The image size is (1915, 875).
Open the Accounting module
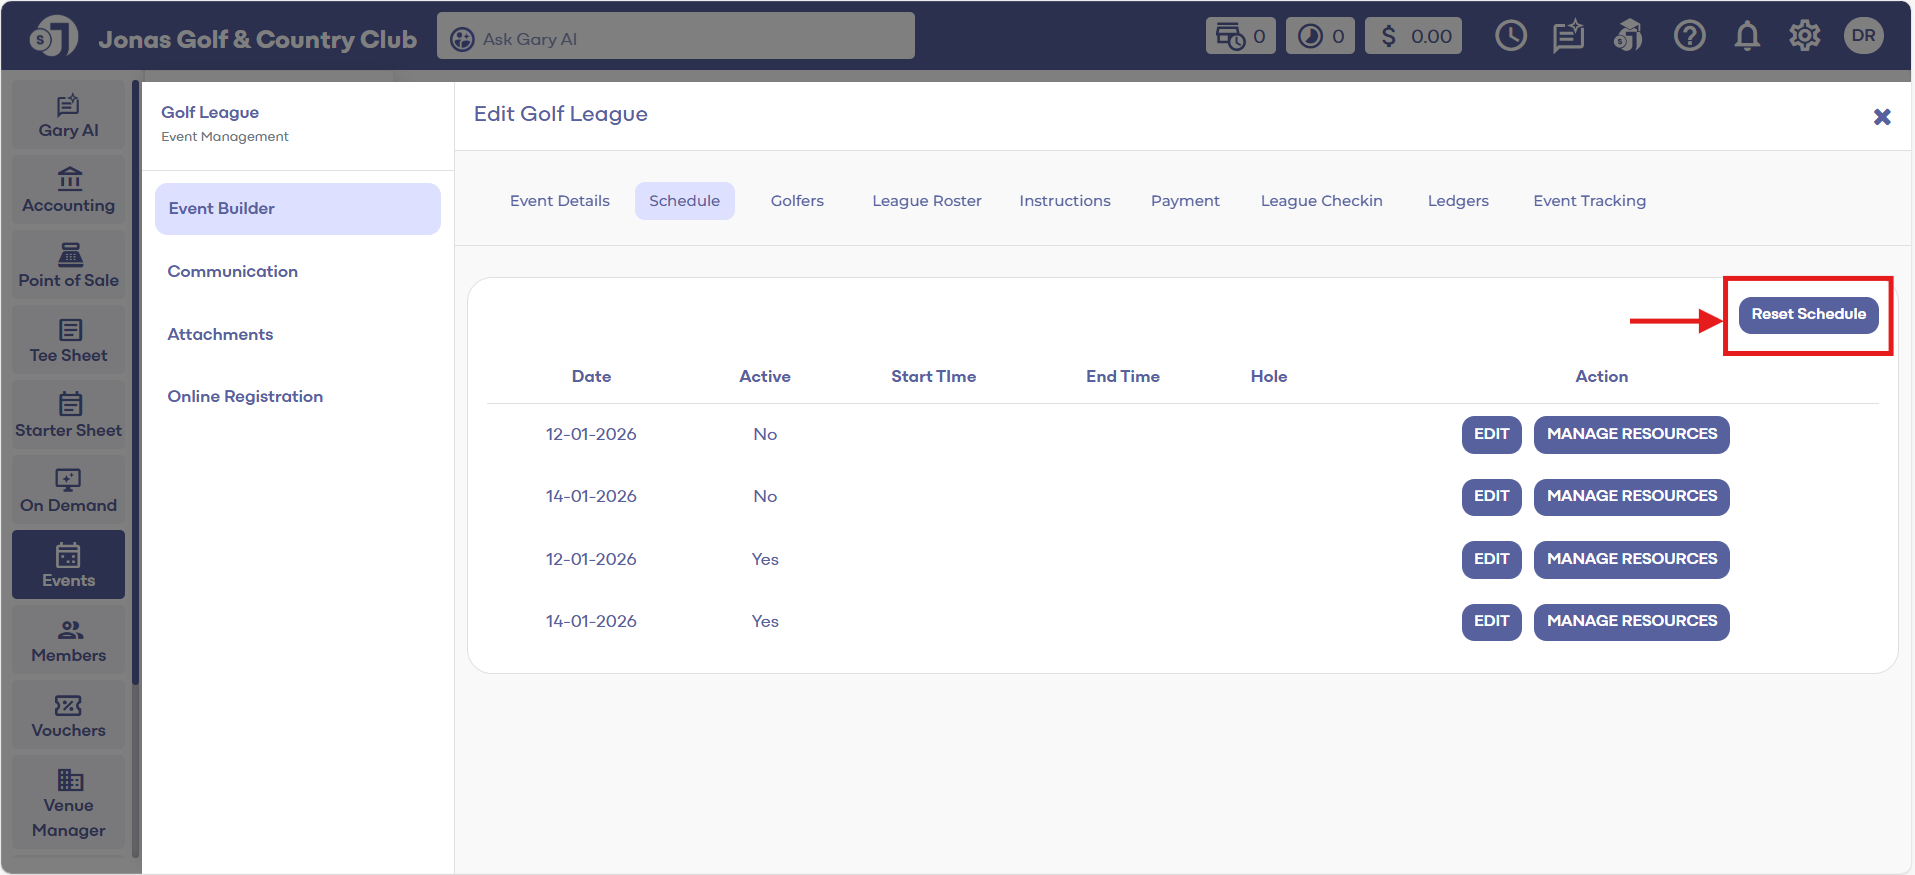click(x=68, y=191)
